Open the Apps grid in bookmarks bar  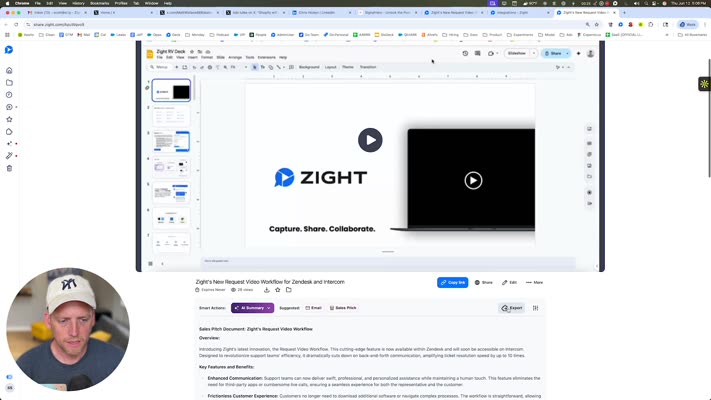click(7, 34)
